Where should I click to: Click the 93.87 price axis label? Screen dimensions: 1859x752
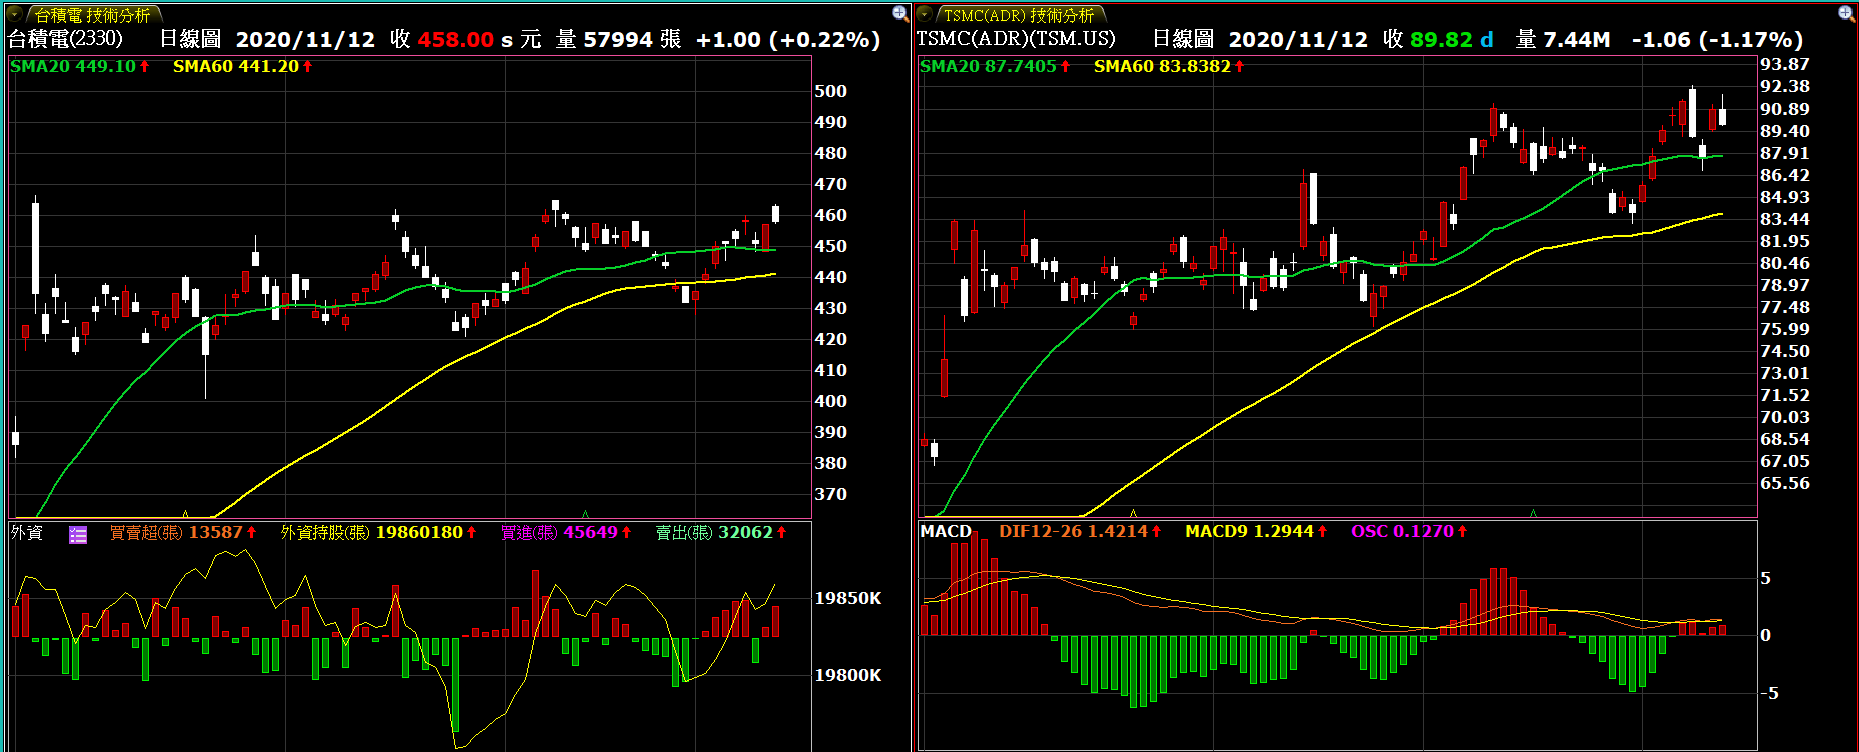click(1785, 64)
